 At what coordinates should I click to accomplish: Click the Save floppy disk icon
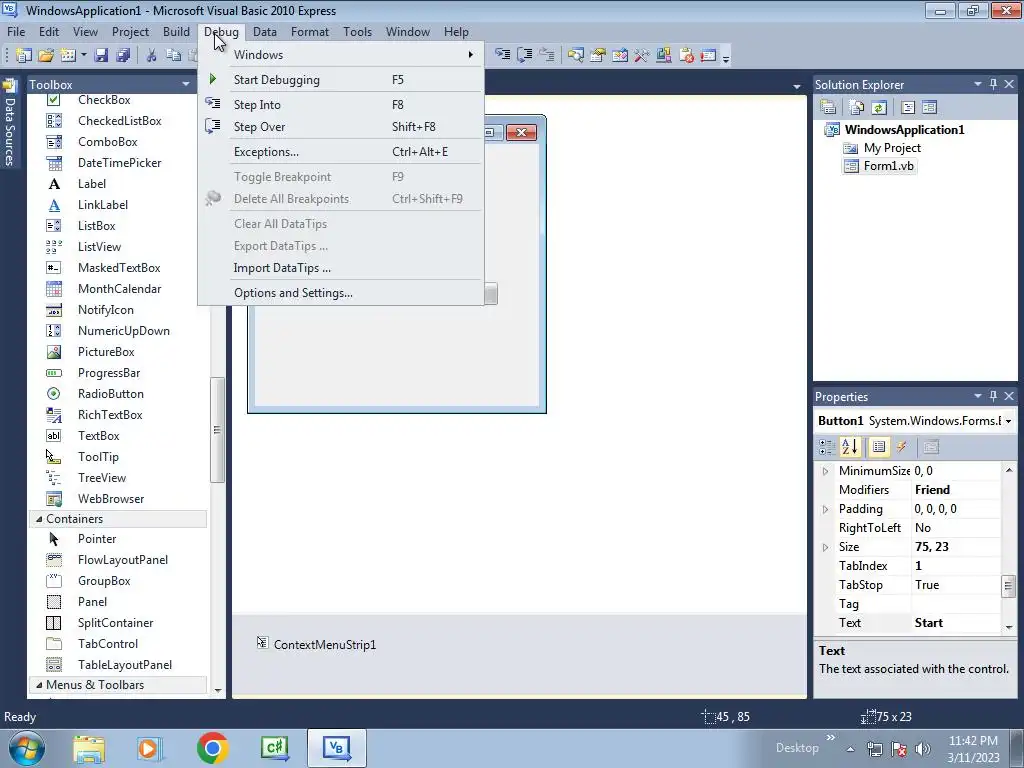click(x=101, y=56)
